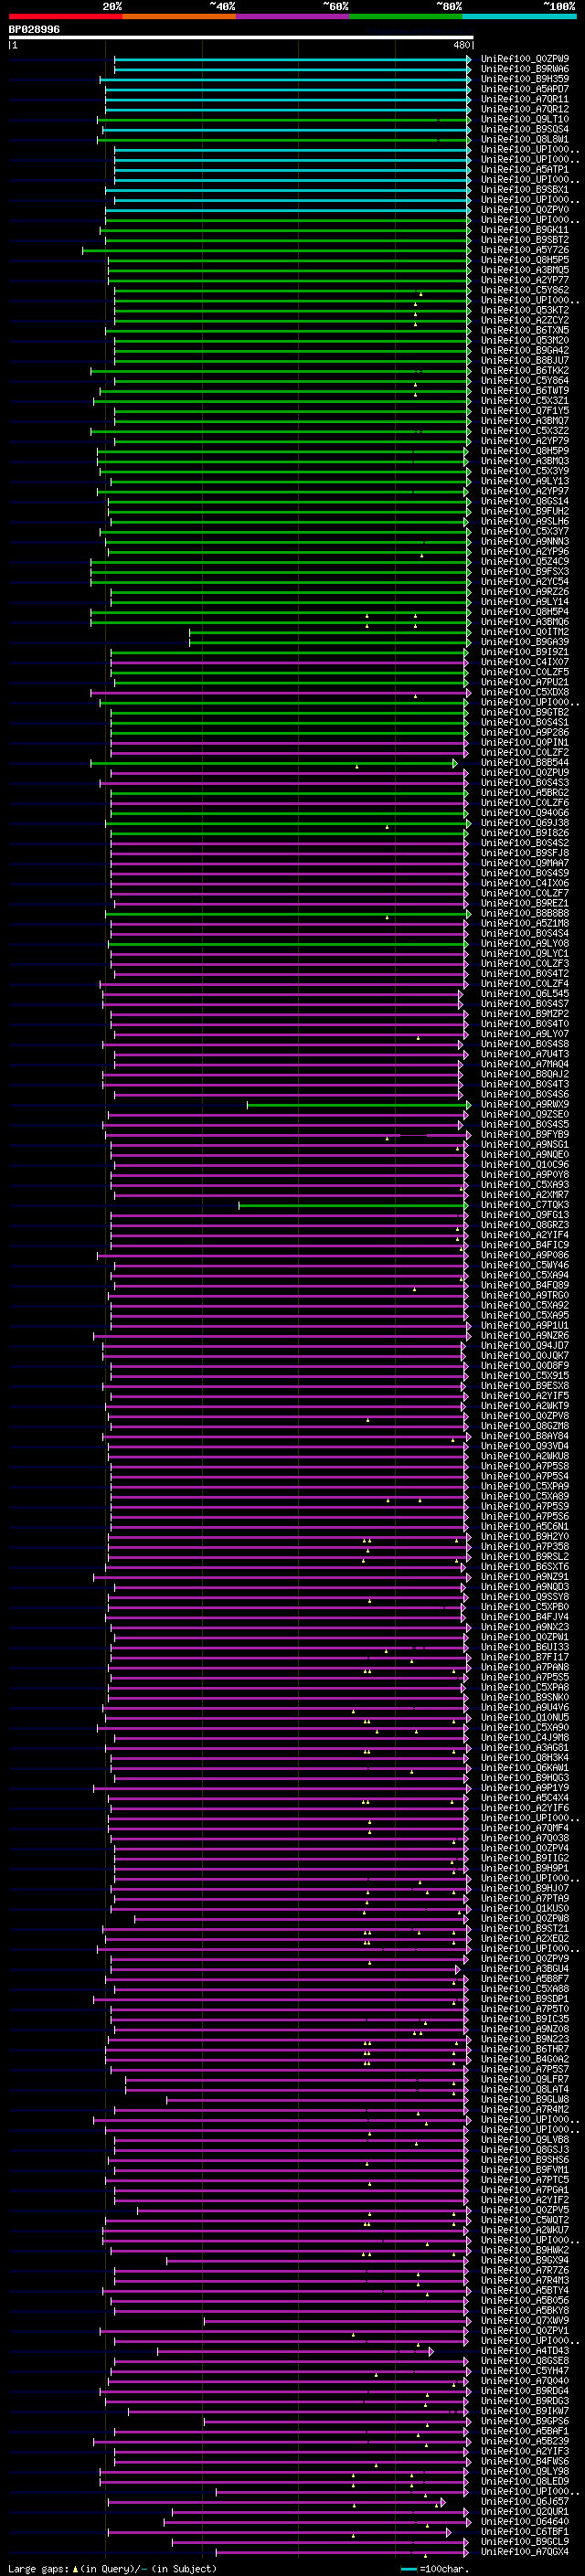Click the UniRef100_Q8L8W1 label
Image resolution: width=585 pixels, height=2576 pixels.
point(525,139)
